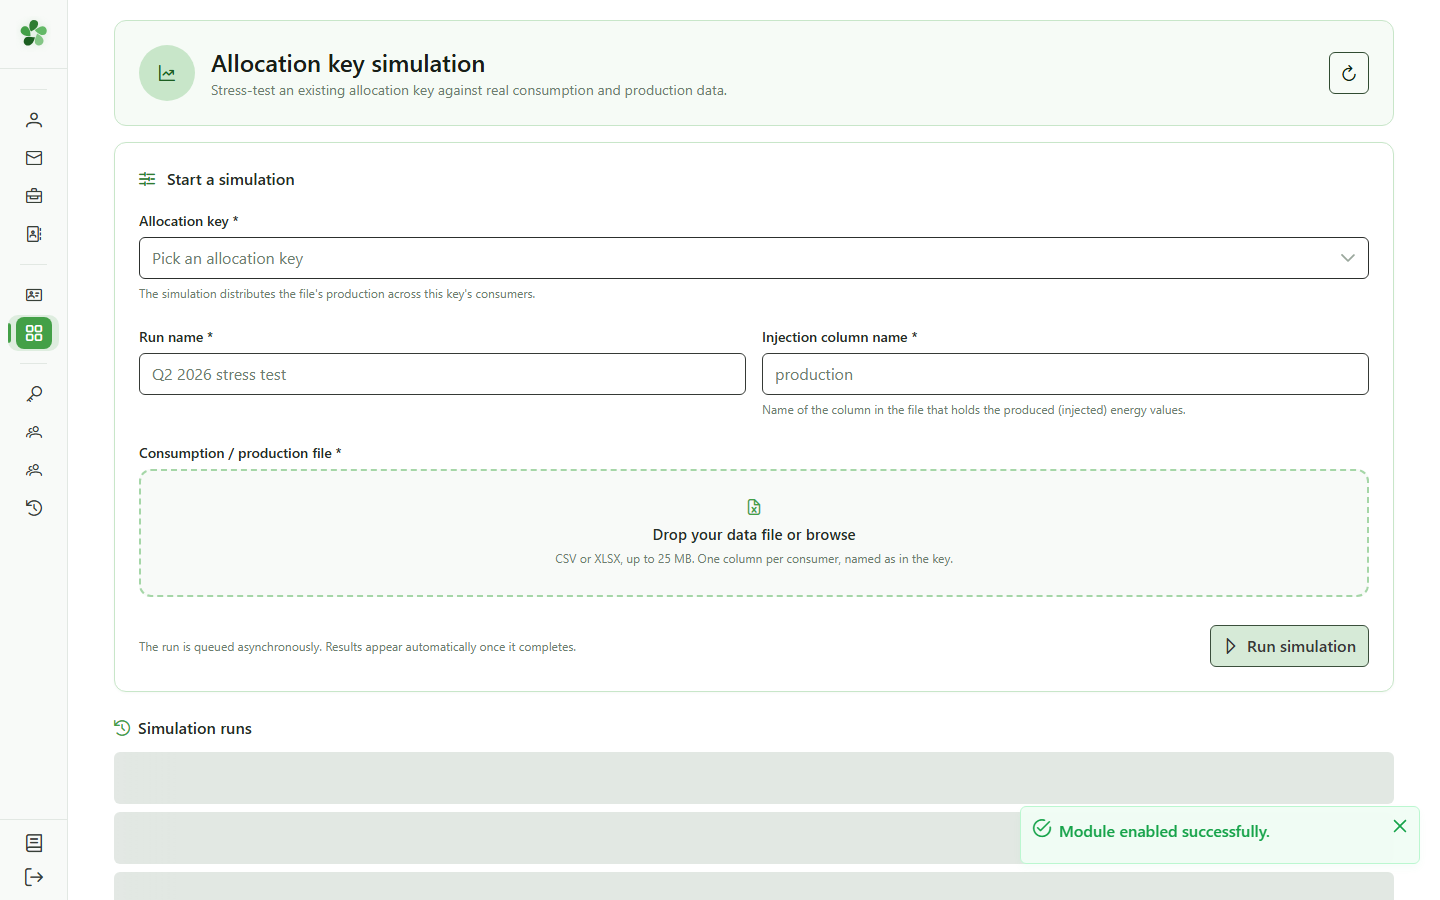Click the Consumption / production file label
This screenshot has width=1440, height=900.
tap(240, 453)
